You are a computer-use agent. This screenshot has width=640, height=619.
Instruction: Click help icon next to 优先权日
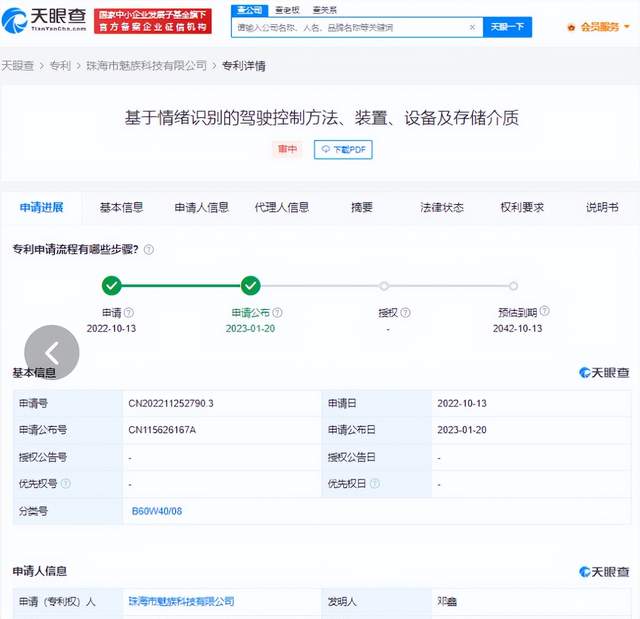tap(375, 484)
